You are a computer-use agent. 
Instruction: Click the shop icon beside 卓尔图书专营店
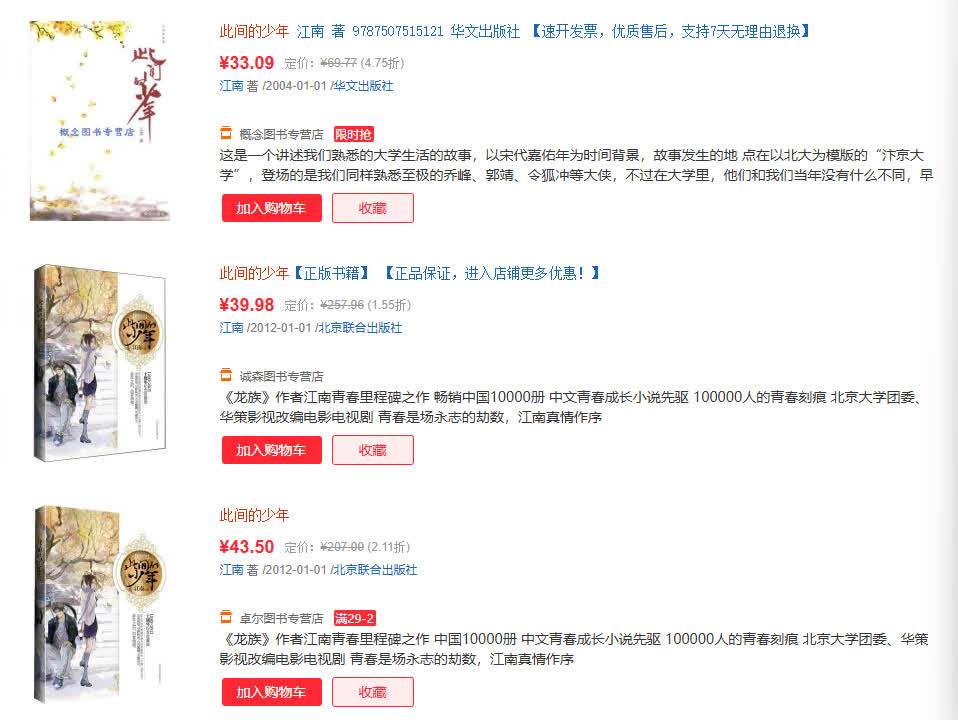[x=226, y=617]
